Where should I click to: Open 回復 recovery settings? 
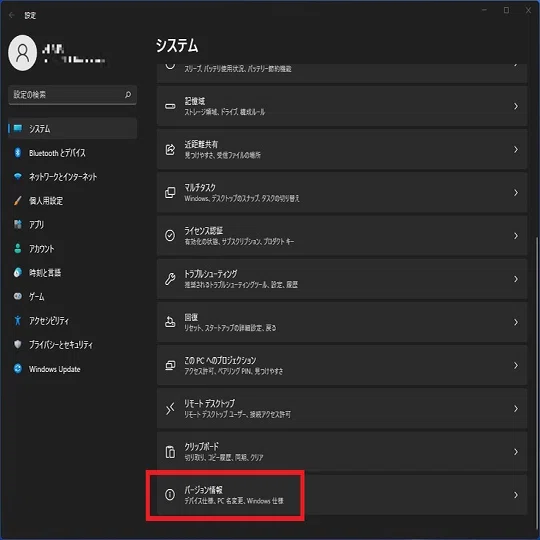pos(342,322)
